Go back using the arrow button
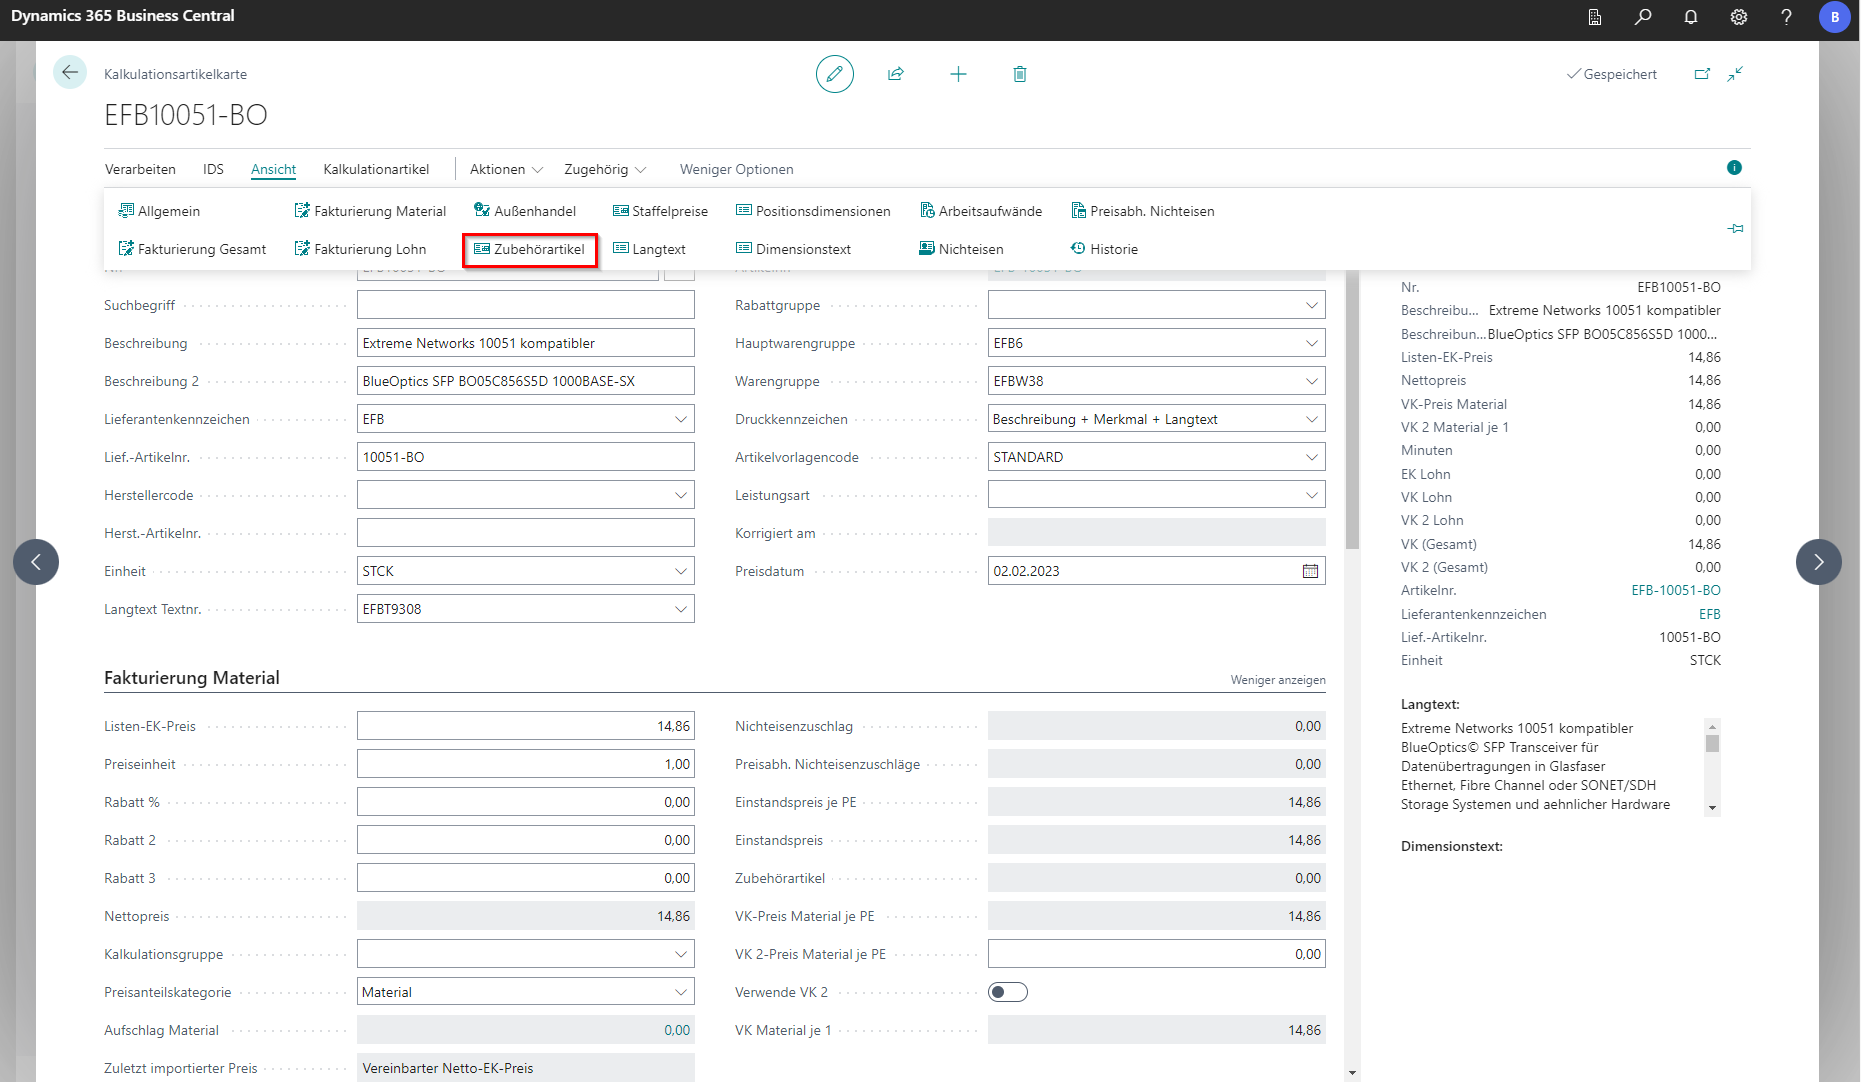The image size is (1861, 1082). 70,72
